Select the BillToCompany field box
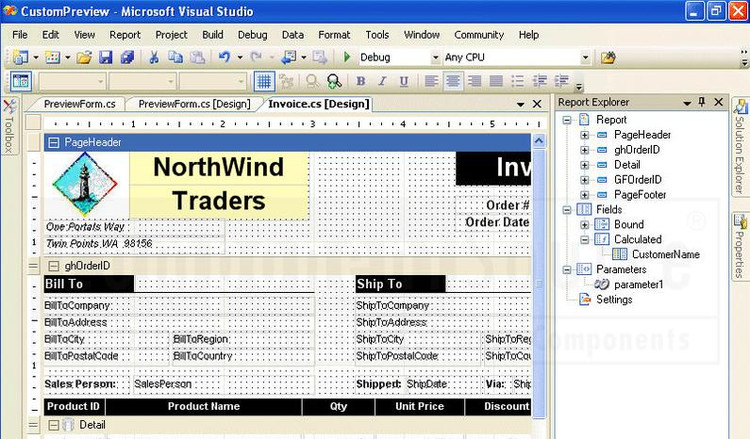Viewport: 750px width, 439px height. coord(179,305)
